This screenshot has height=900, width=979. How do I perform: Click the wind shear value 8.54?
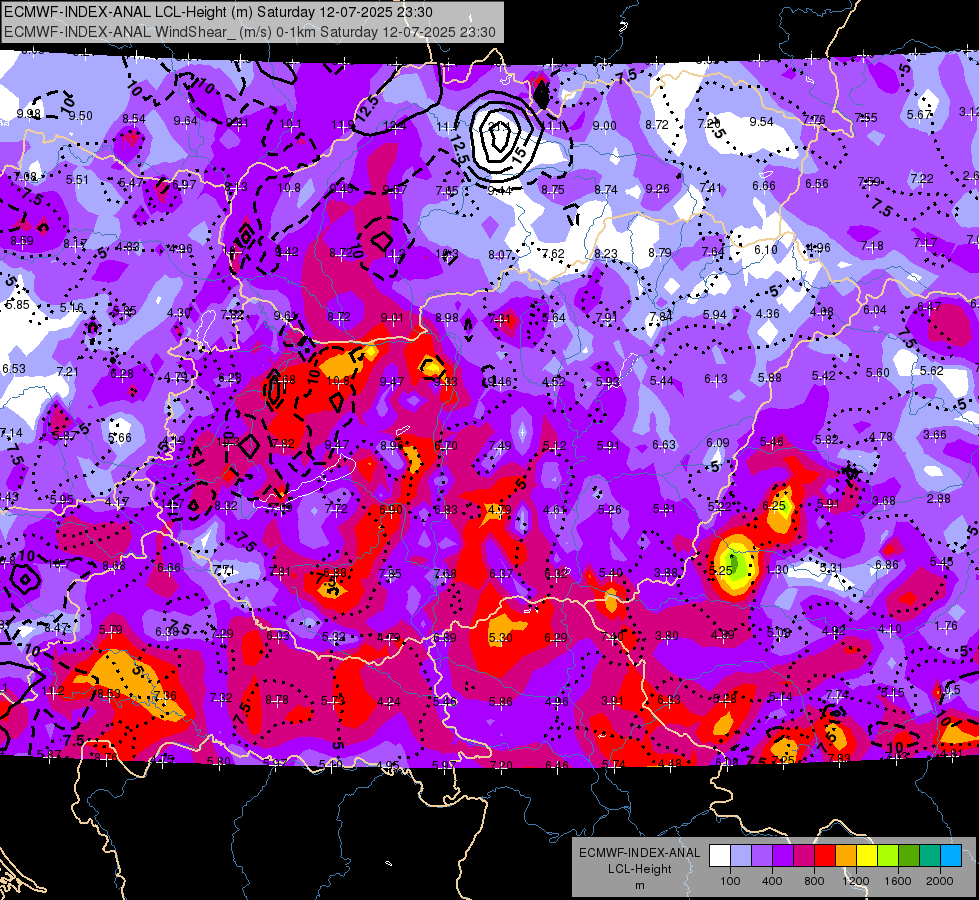click(x=134, y=118)
